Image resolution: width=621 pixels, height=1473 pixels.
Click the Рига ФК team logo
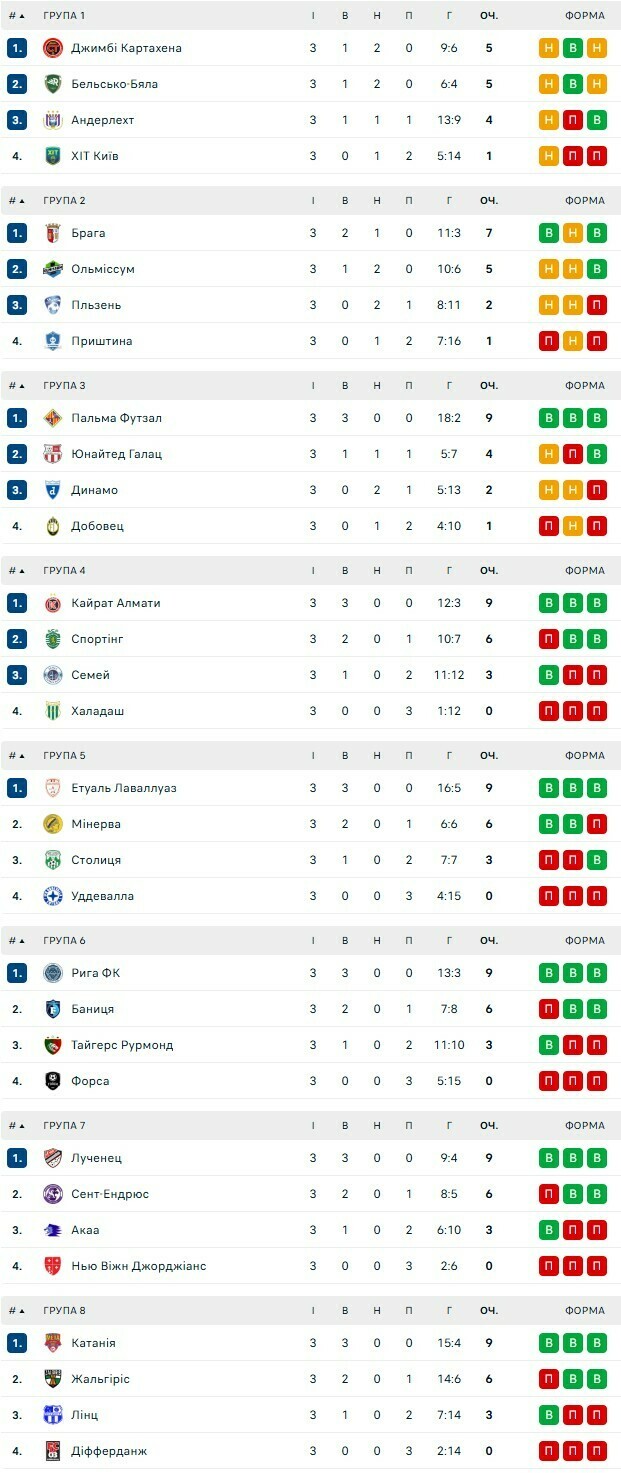(x=53, y=973)
